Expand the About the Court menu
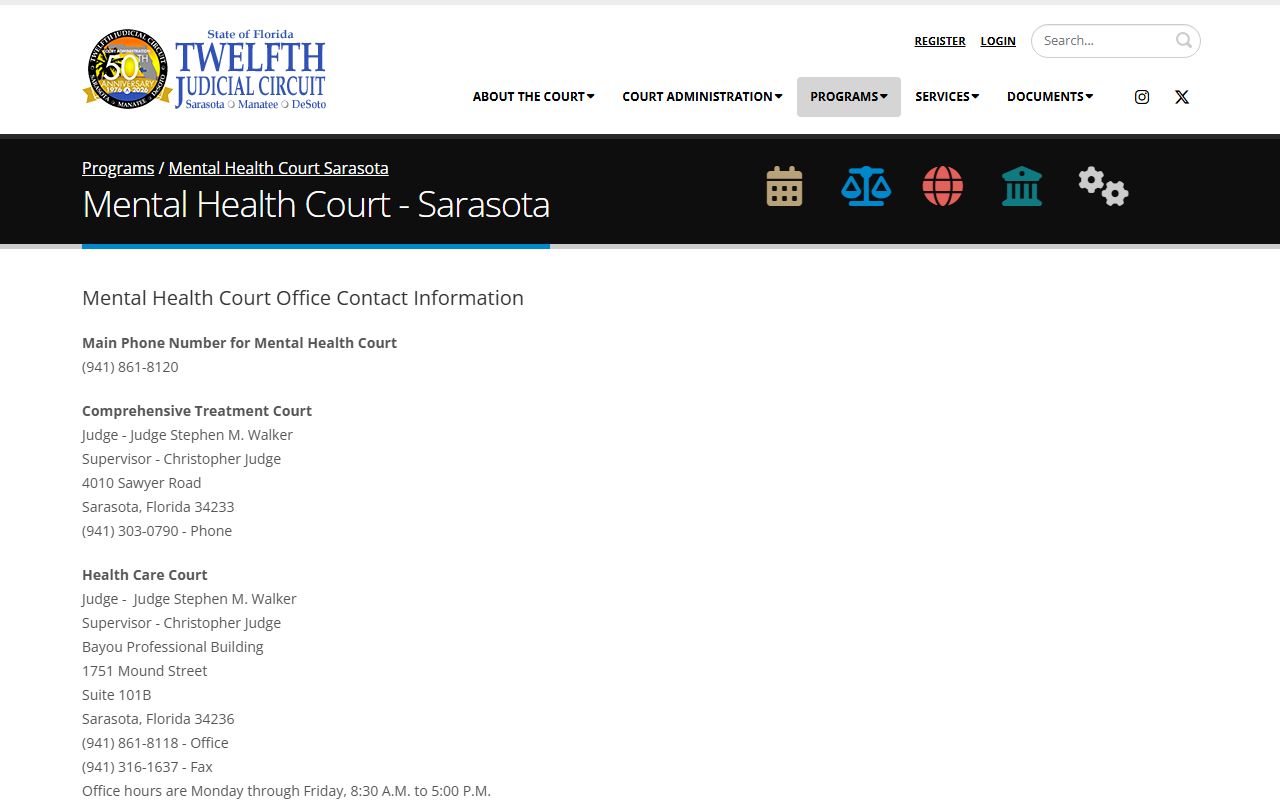 534,97
